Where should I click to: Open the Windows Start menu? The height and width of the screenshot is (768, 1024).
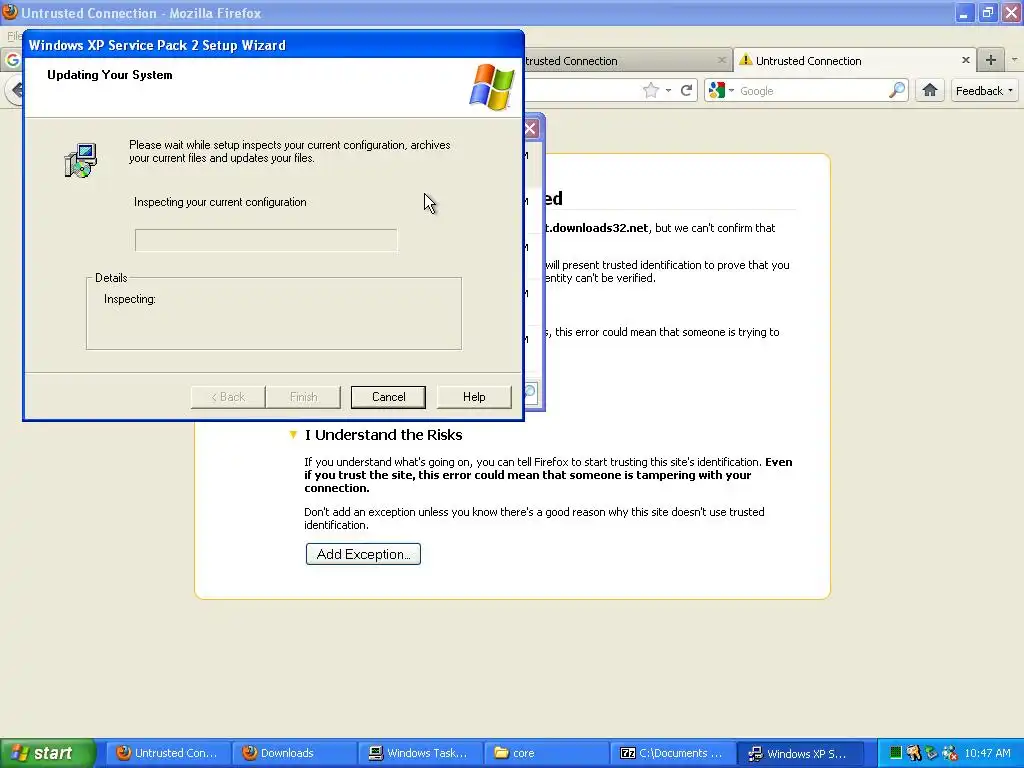(48, 753)
